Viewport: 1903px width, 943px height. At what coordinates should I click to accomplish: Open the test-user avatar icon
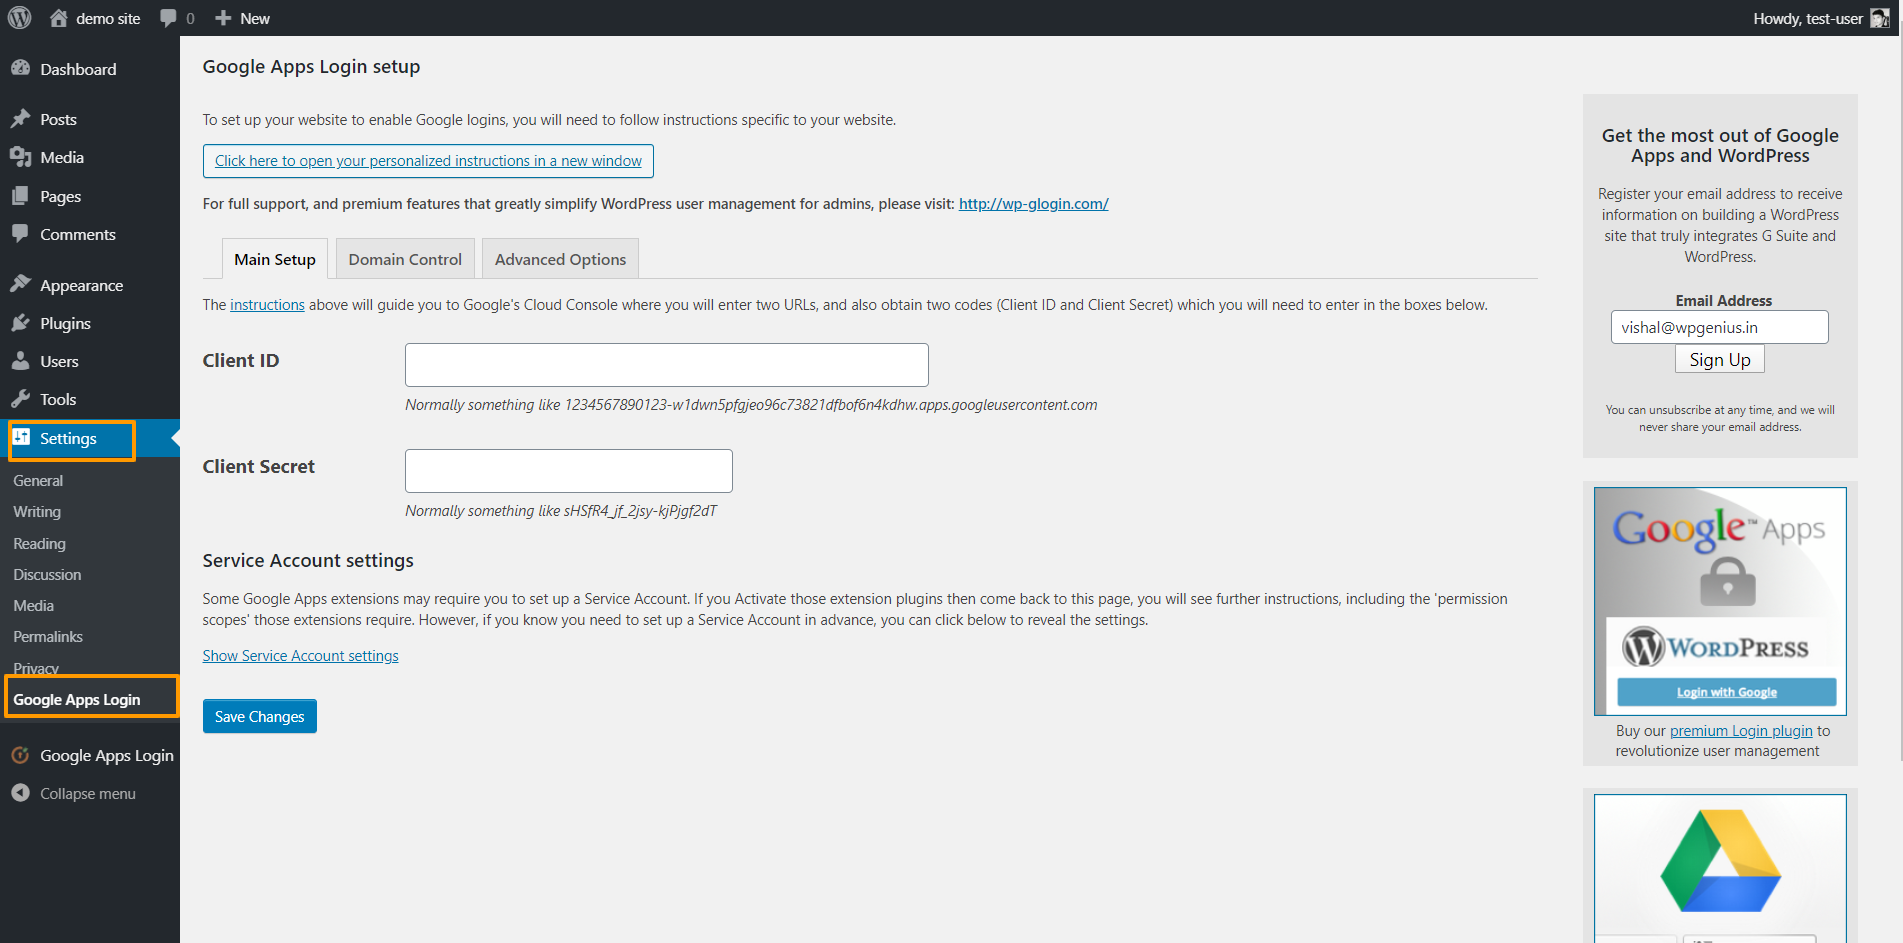click(1880, 18)
